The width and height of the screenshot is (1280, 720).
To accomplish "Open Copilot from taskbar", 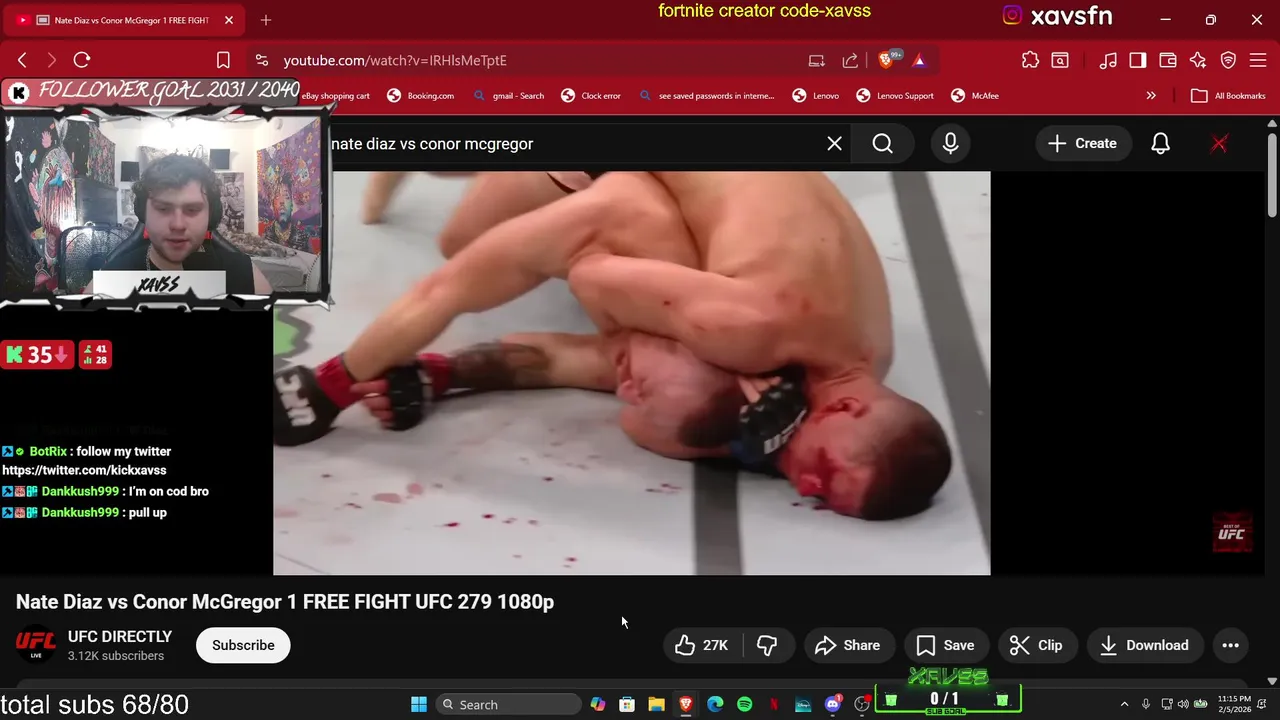I will coord(597,704).
